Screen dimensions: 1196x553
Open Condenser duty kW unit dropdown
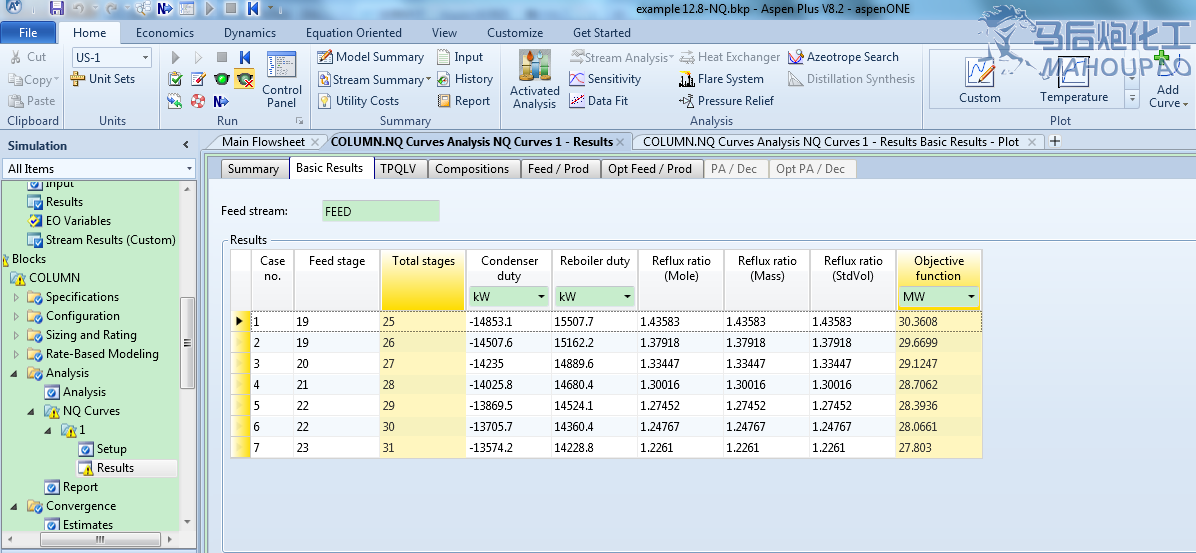click(542, 296)
